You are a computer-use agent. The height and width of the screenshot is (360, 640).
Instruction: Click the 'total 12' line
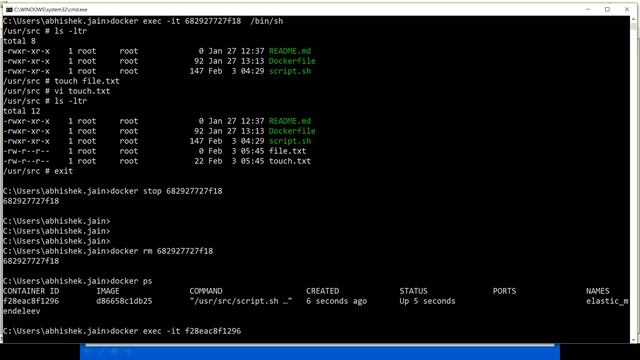22,111
